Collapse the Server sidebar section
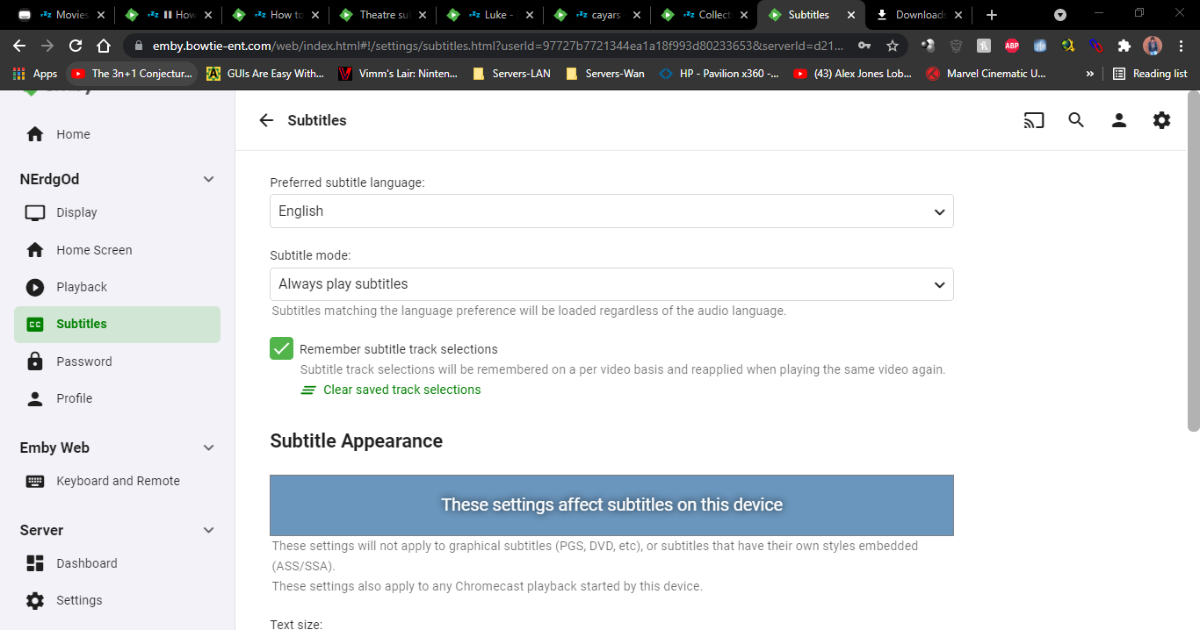 (208, 530)
